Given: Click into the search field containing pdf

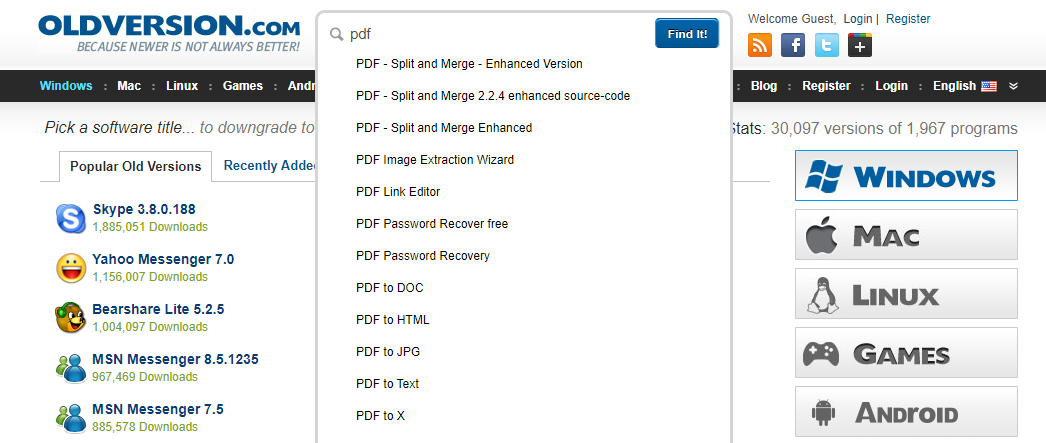Looking at the screenshot, I should point(490,34).
